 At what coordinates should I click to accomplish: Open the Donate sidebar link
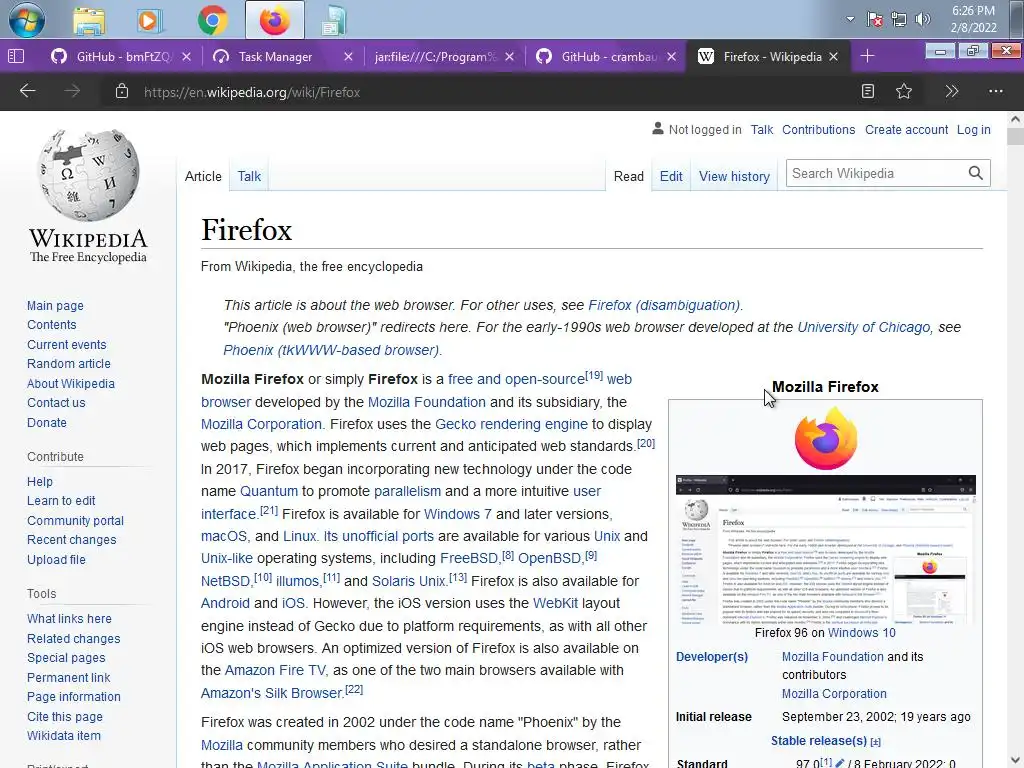click(47, 423)
